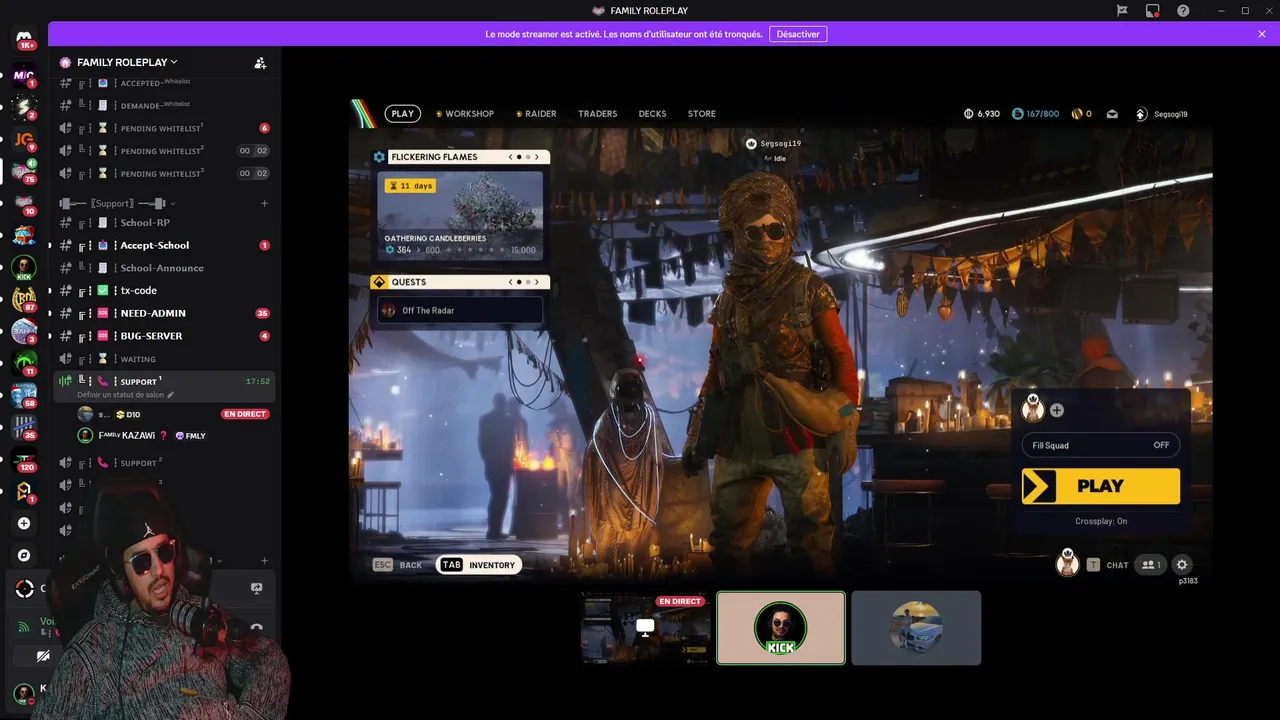
Task: Click Définir un statut de salon
Action: [x=126, y=395]
